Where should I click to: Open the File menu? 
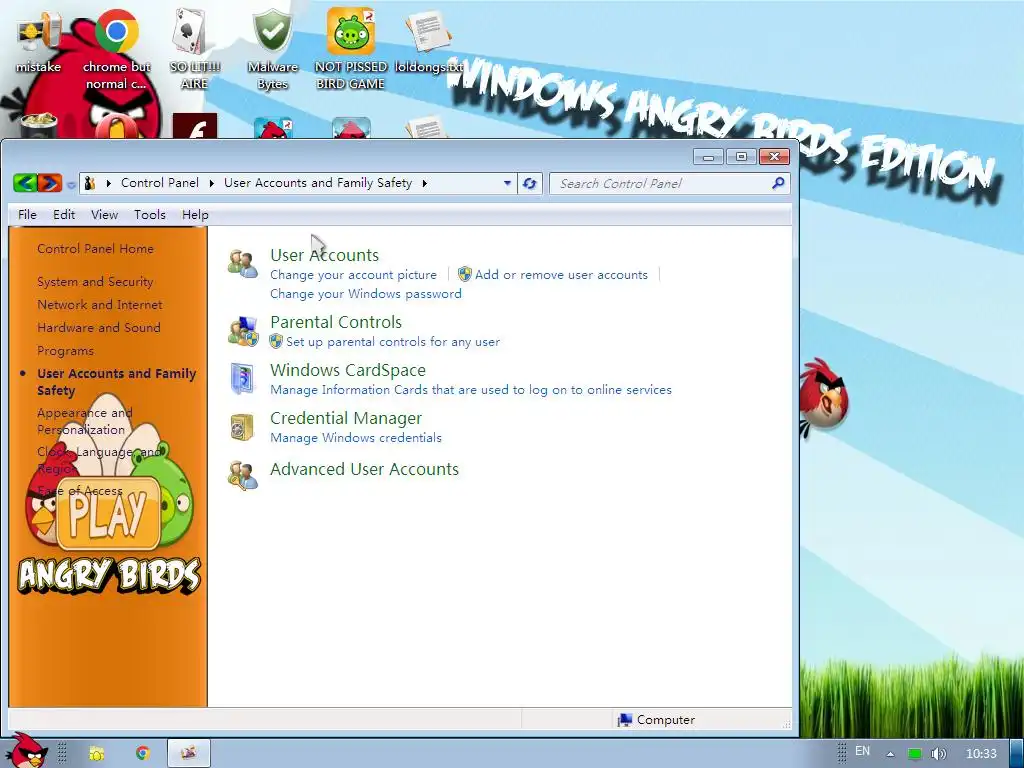27,215
